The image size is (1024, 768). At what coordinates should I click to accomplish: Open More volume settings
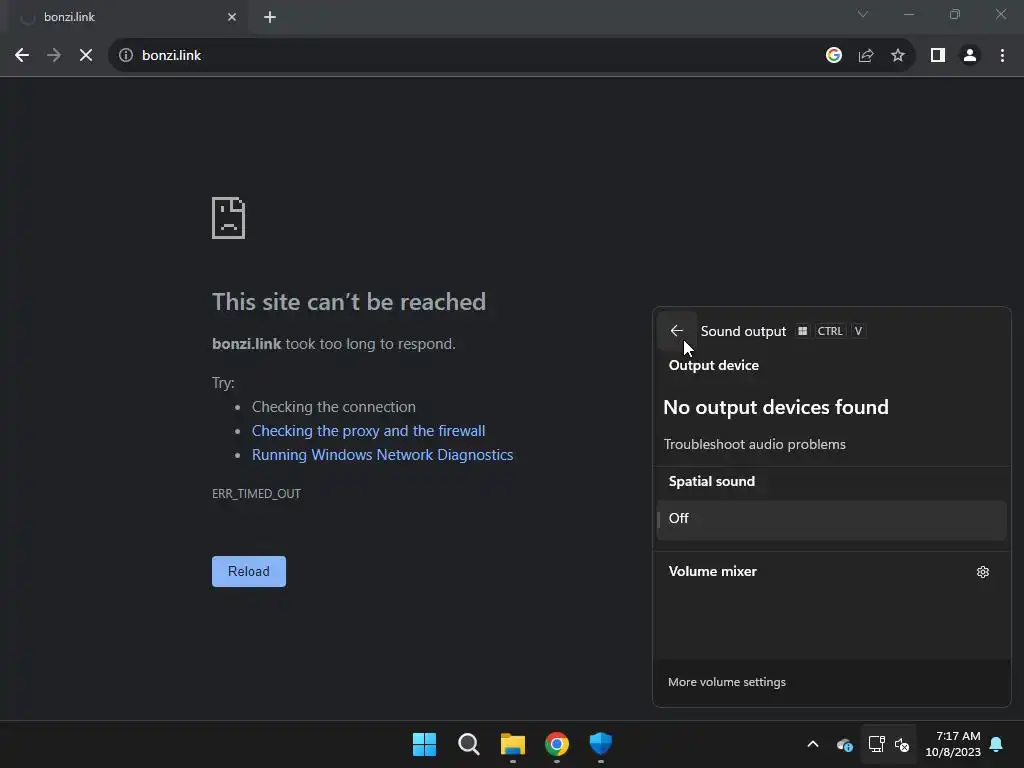727,682
